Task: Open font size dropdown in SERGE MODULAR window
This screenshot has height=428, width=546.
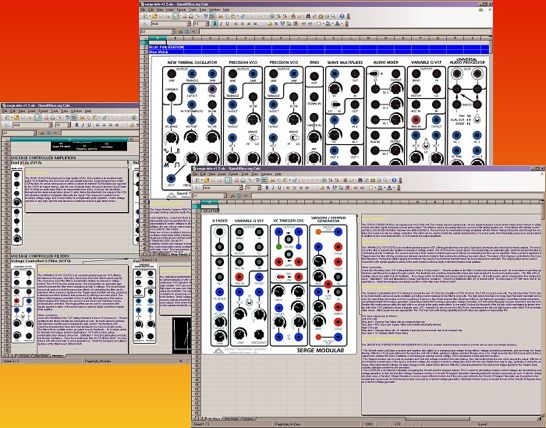Action: click(x=260, y=188)
